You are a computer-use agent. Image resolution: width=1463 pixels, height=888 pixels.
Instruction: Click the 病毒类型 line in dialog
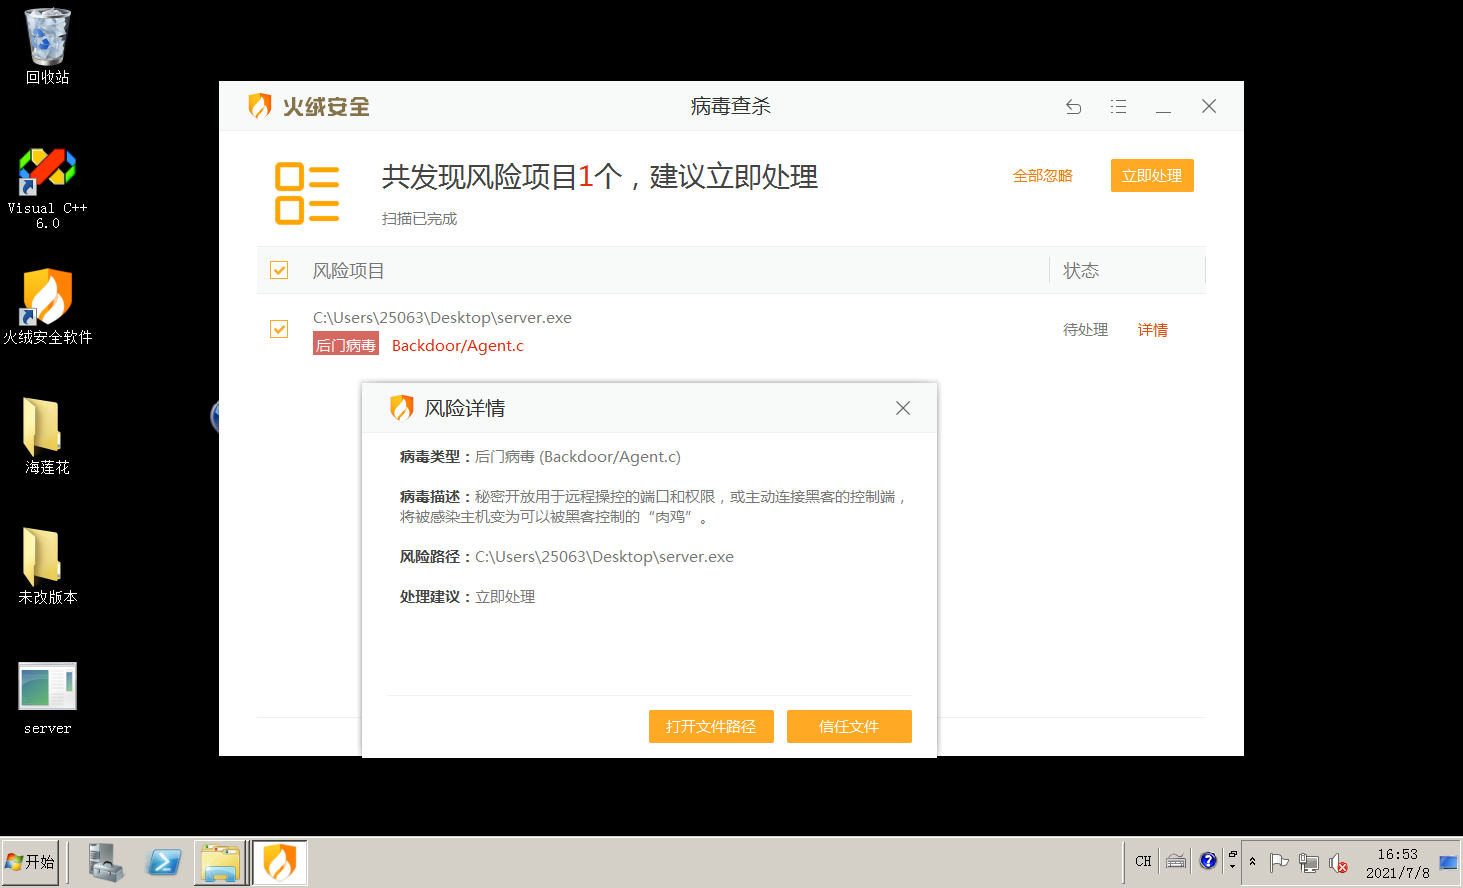coord(540,457)
